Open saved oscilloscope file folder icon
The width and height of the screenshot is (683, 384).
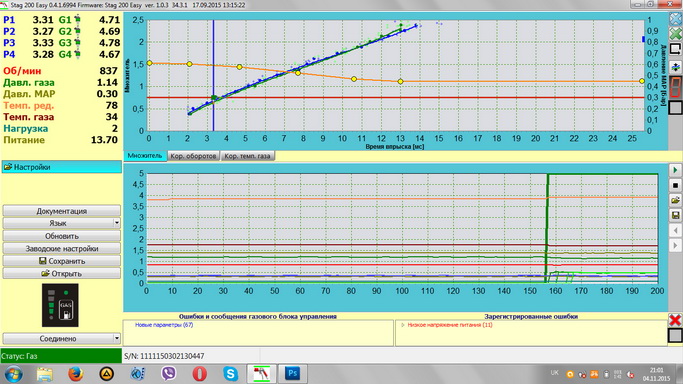(x=675, y=200)
